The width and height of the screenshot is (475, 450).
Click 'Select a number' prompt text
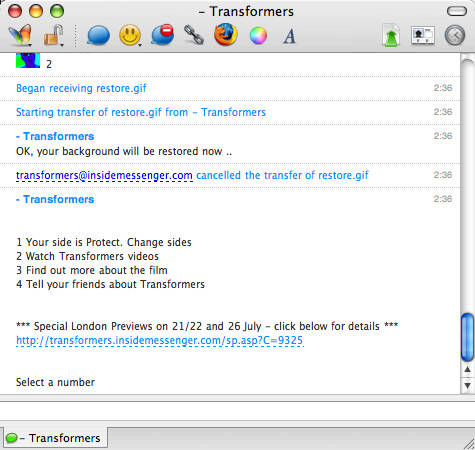pyautogui.click(x=55, y=382)
